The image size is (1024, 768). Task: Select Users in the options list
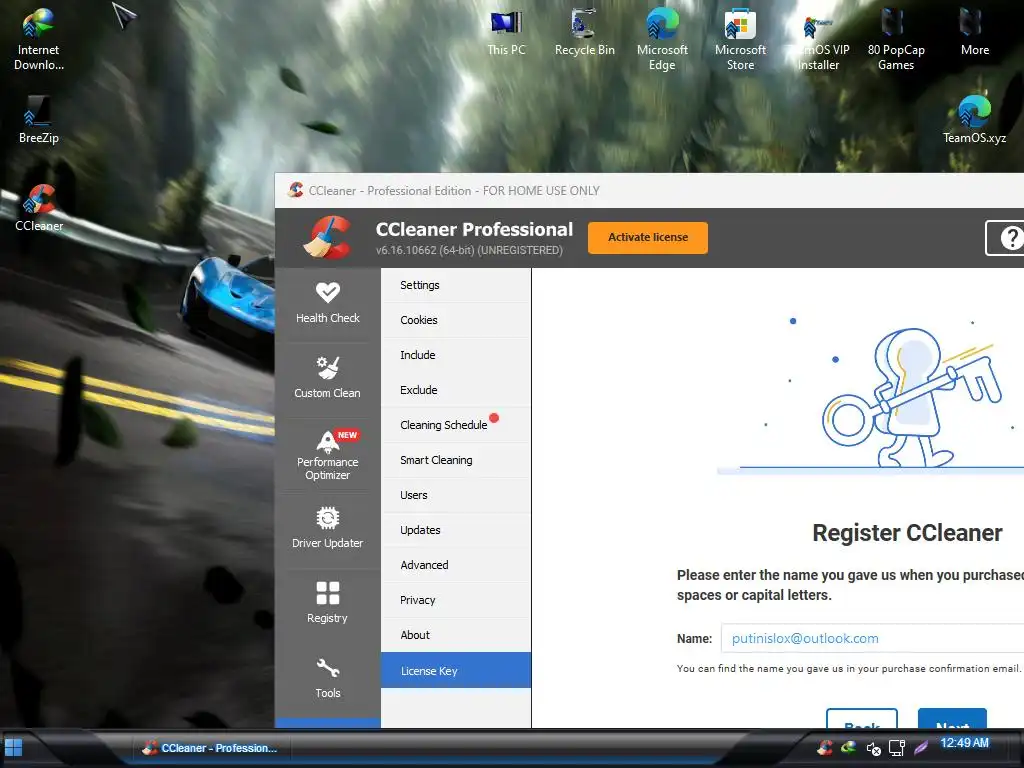coord(456,495)
